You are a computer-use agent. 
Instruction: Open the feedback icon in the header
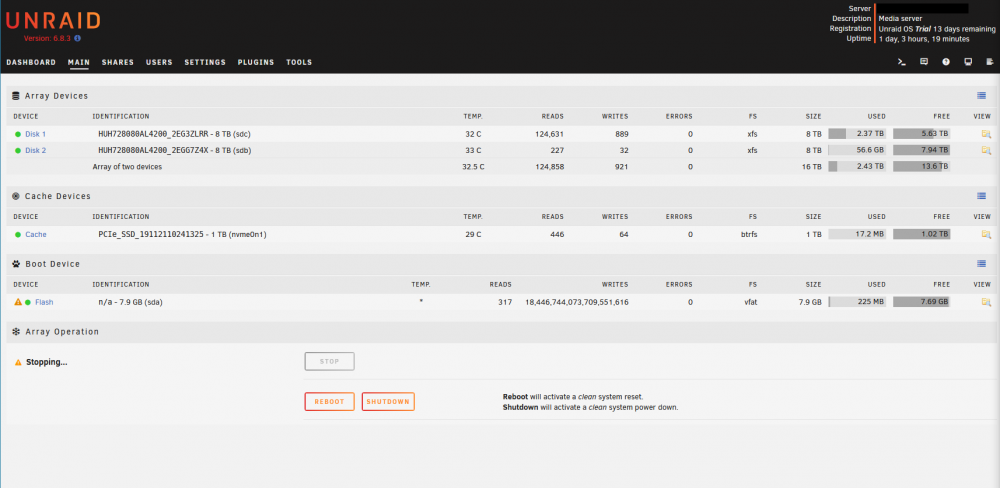coord(923,63)
